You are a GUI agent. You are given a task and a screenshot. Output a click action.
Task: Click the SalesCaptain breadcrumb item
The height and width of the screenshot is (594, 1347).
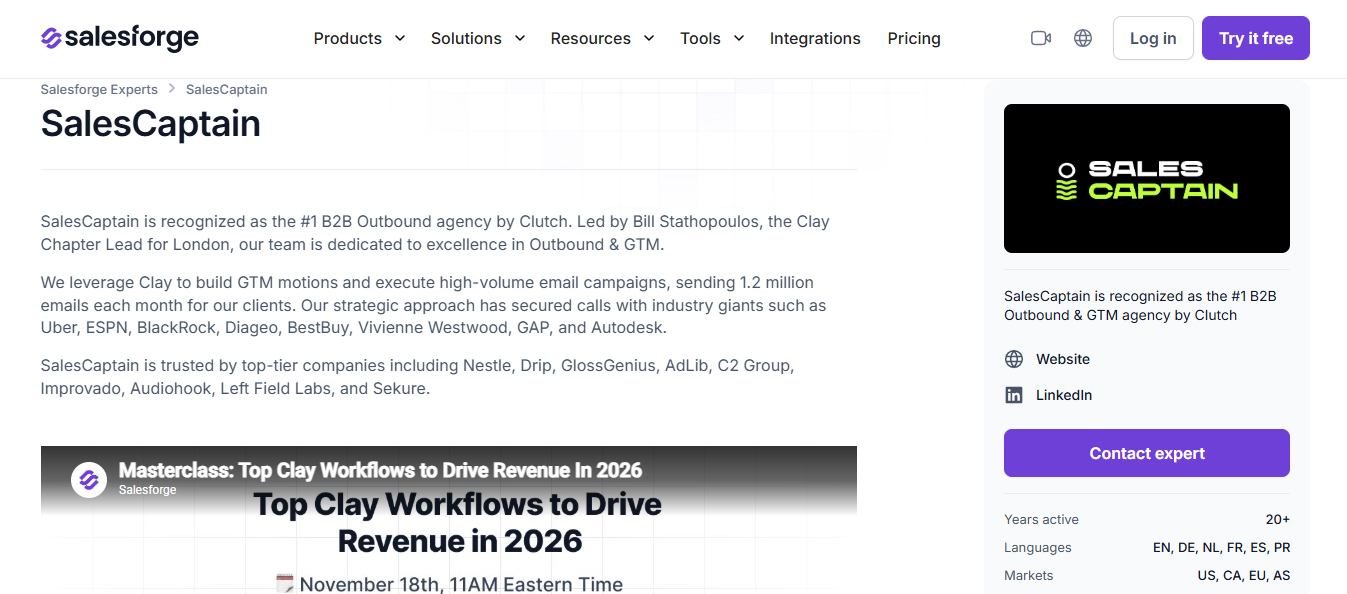coord(227,89)
